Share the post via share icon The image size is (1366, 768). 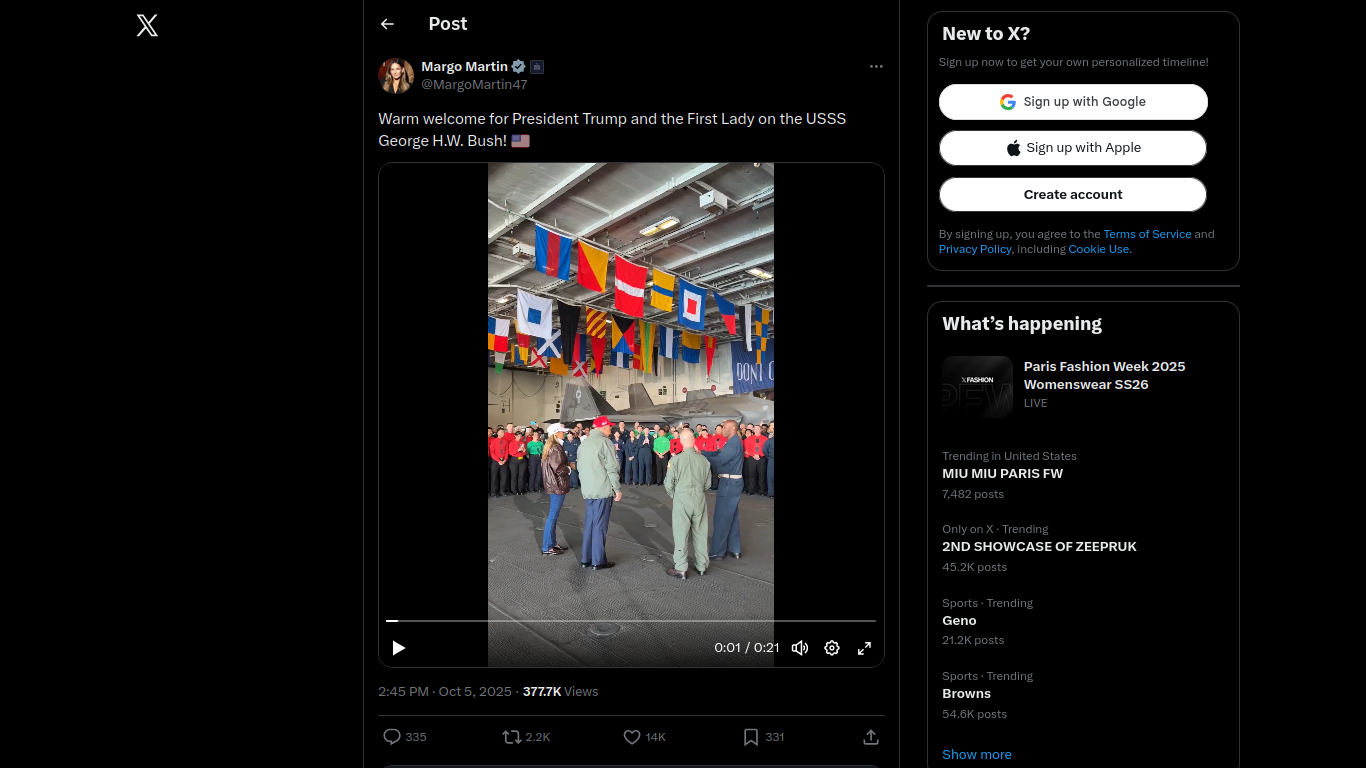pyautogui.click(x=871, y=737)
